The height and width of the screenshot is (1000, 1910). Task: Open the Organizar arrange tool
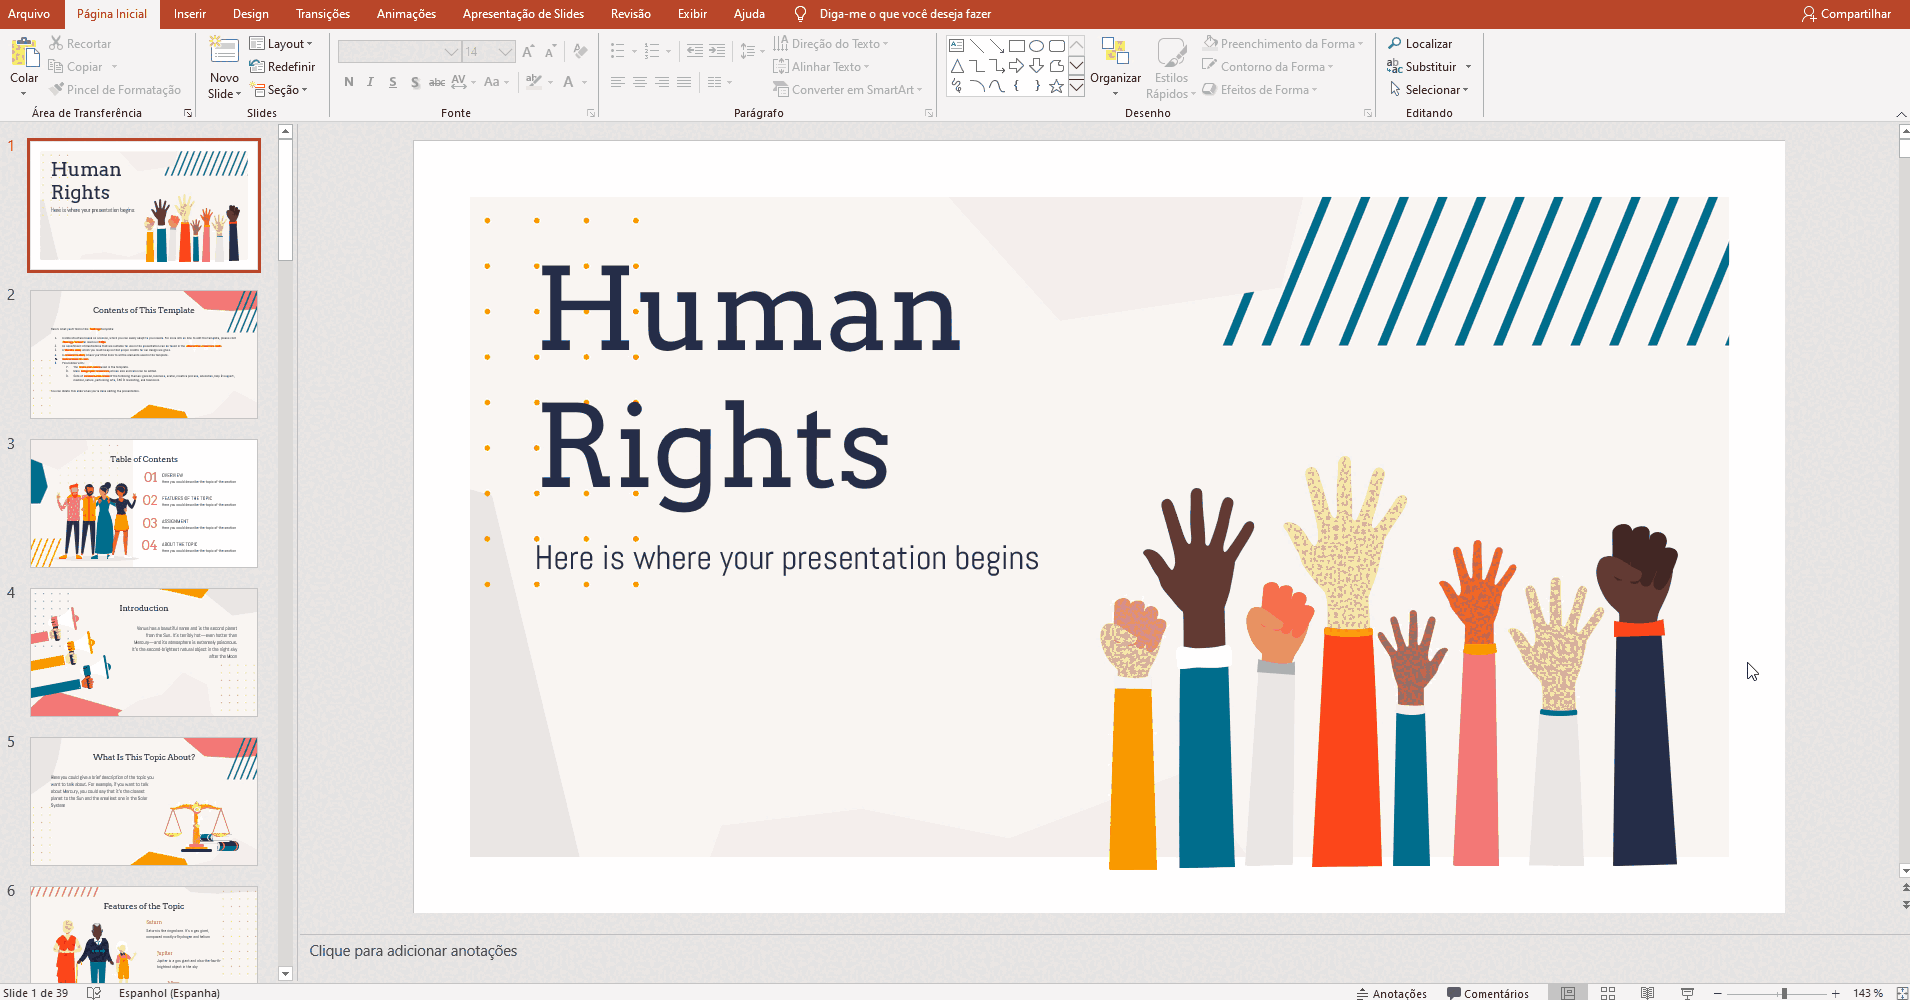[x=1115, y=62]
